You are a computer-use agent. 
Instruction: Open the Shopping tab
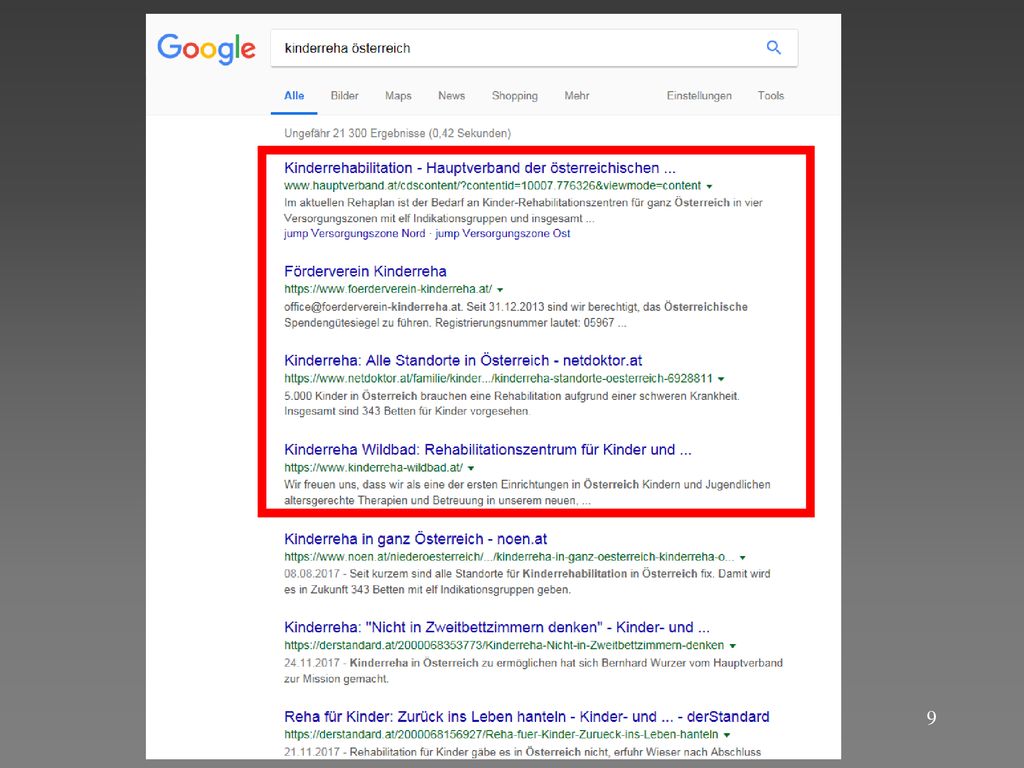click(515, 95)
